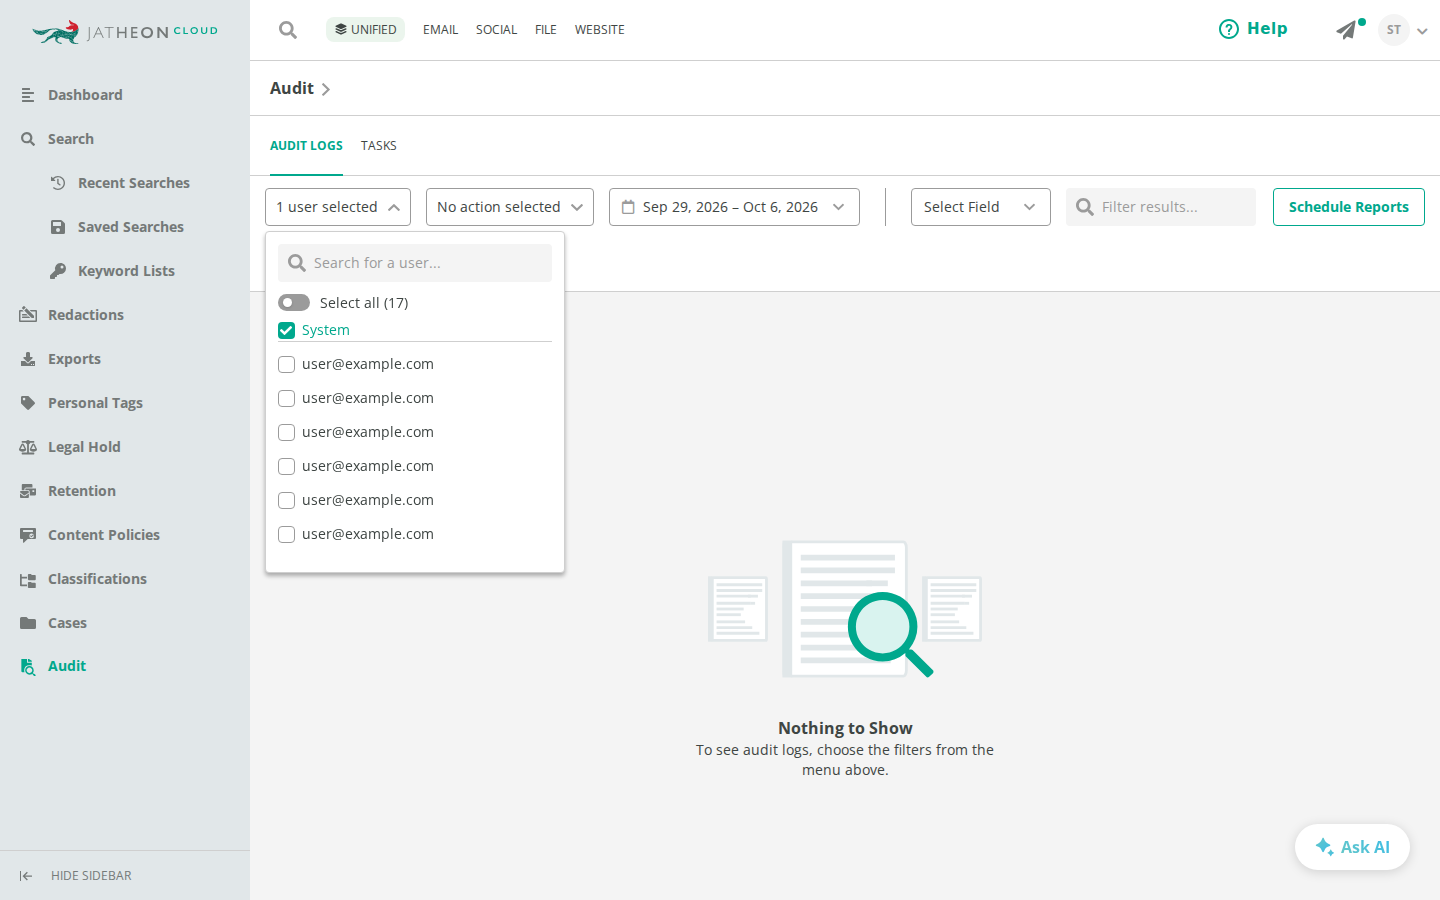The image size is (1440, 900).
Task: Click the Retention icon in sidebar
Action: coord(28,491)
